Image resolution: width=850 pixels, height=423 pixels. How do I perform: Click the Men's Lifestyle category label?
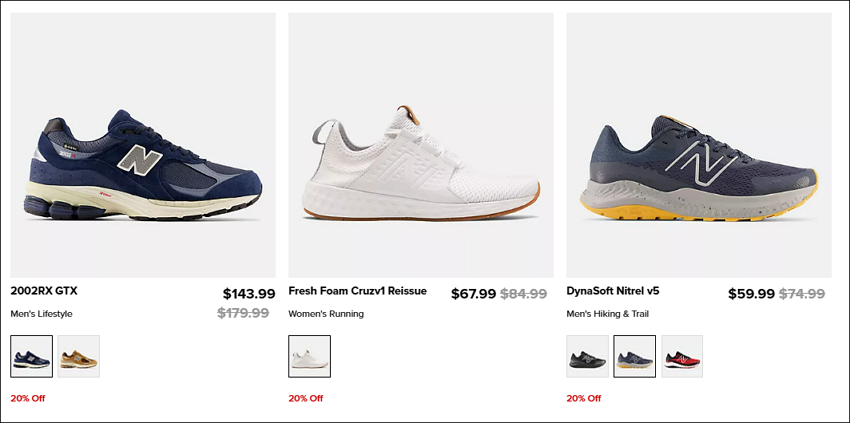coord(41,314)
